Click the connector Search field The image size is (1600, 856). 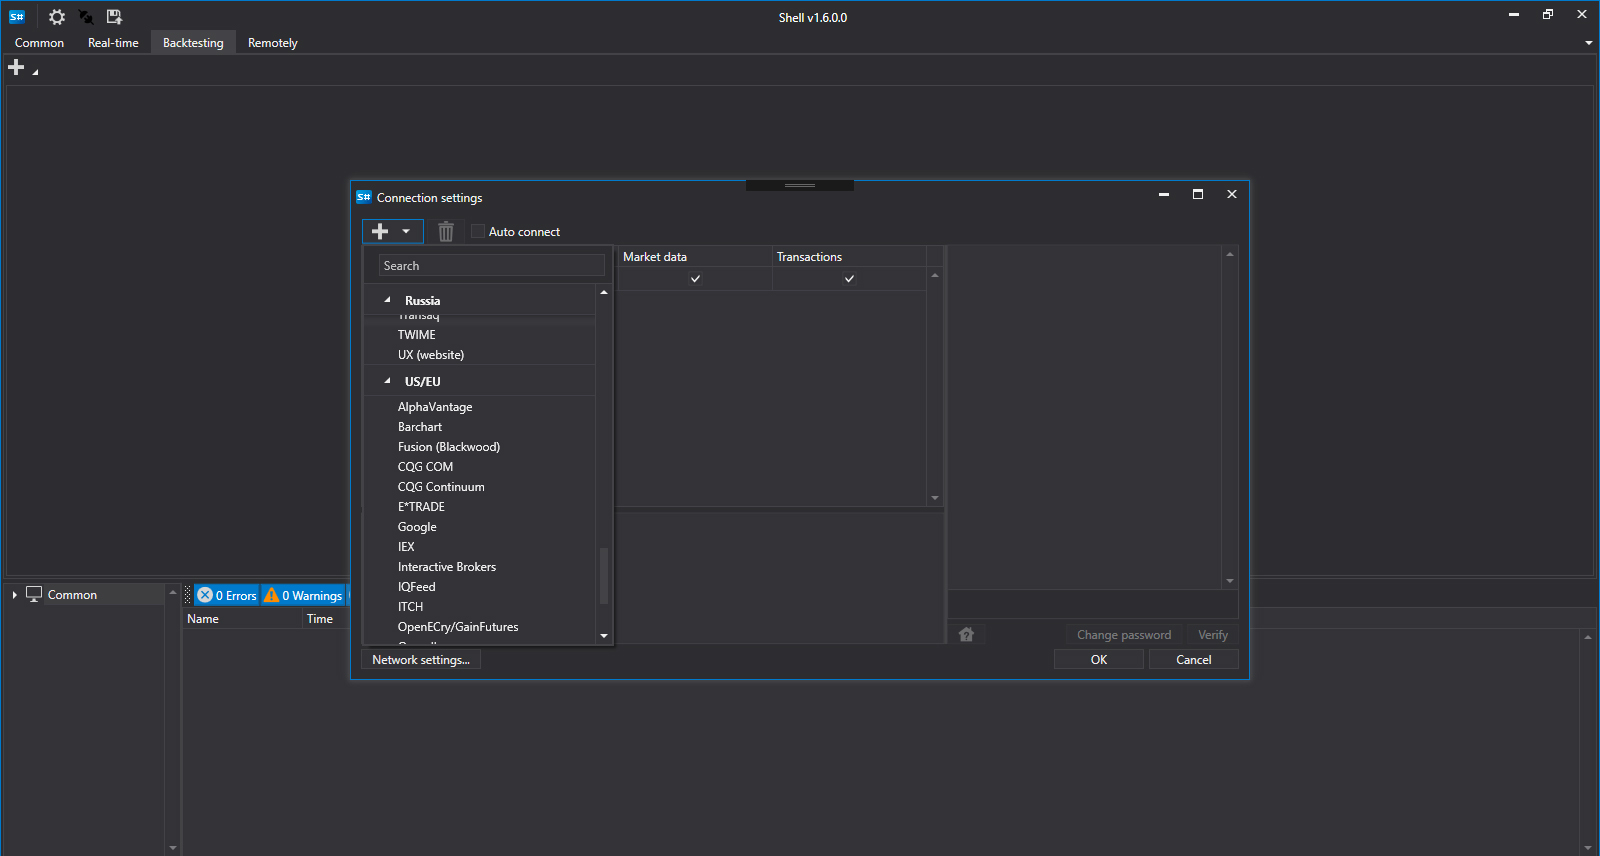(491, 266)
